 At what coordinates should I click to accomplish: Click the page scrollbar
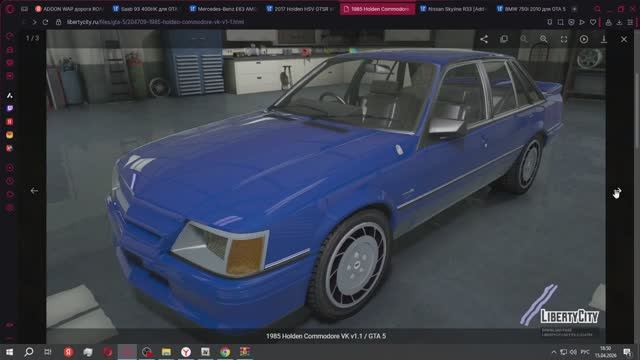(637, 110)
